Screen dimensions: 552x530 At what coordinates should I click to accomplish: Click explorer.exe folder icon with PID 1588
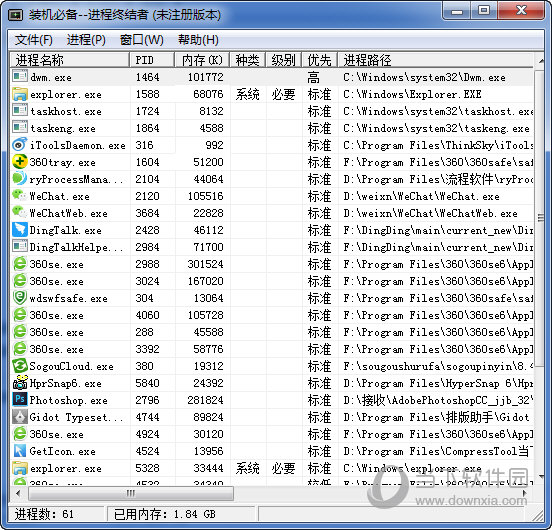coord(20,94)
